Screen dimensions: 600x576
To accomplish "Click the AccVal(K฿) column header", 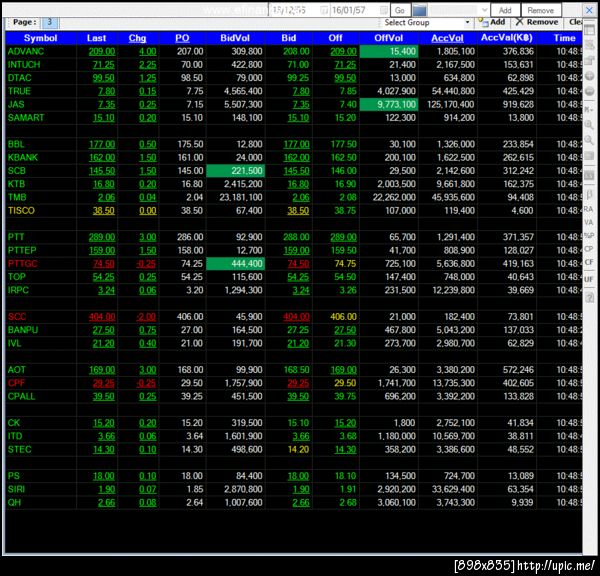I will [507, 38].
